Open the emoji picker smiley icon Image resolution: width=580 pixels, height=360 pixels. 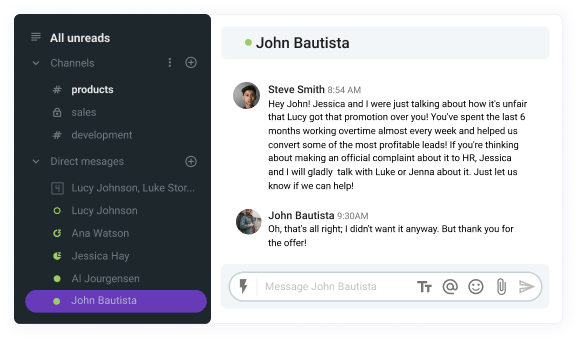(x=476, y=286)
